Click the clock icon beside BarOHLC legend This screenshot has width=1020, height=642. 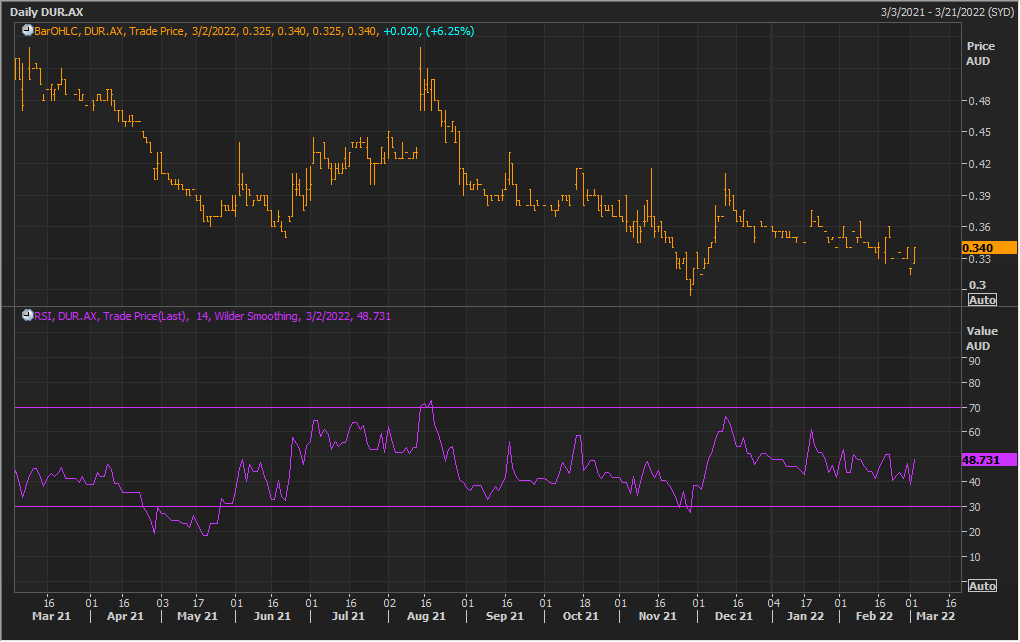pos(26,32)
